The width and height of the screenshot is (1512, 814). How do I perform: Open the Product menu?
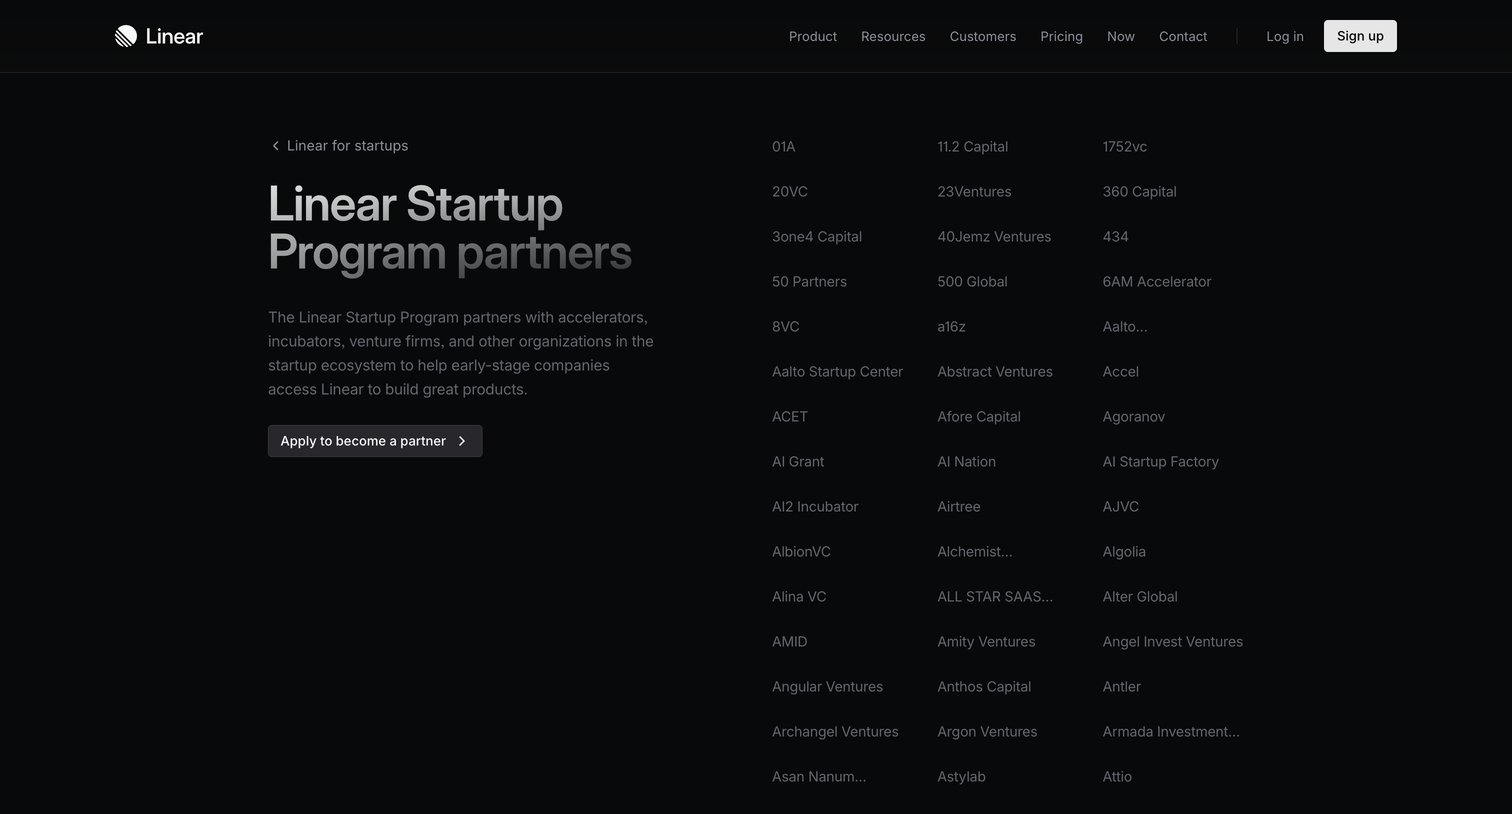point(813,36)
